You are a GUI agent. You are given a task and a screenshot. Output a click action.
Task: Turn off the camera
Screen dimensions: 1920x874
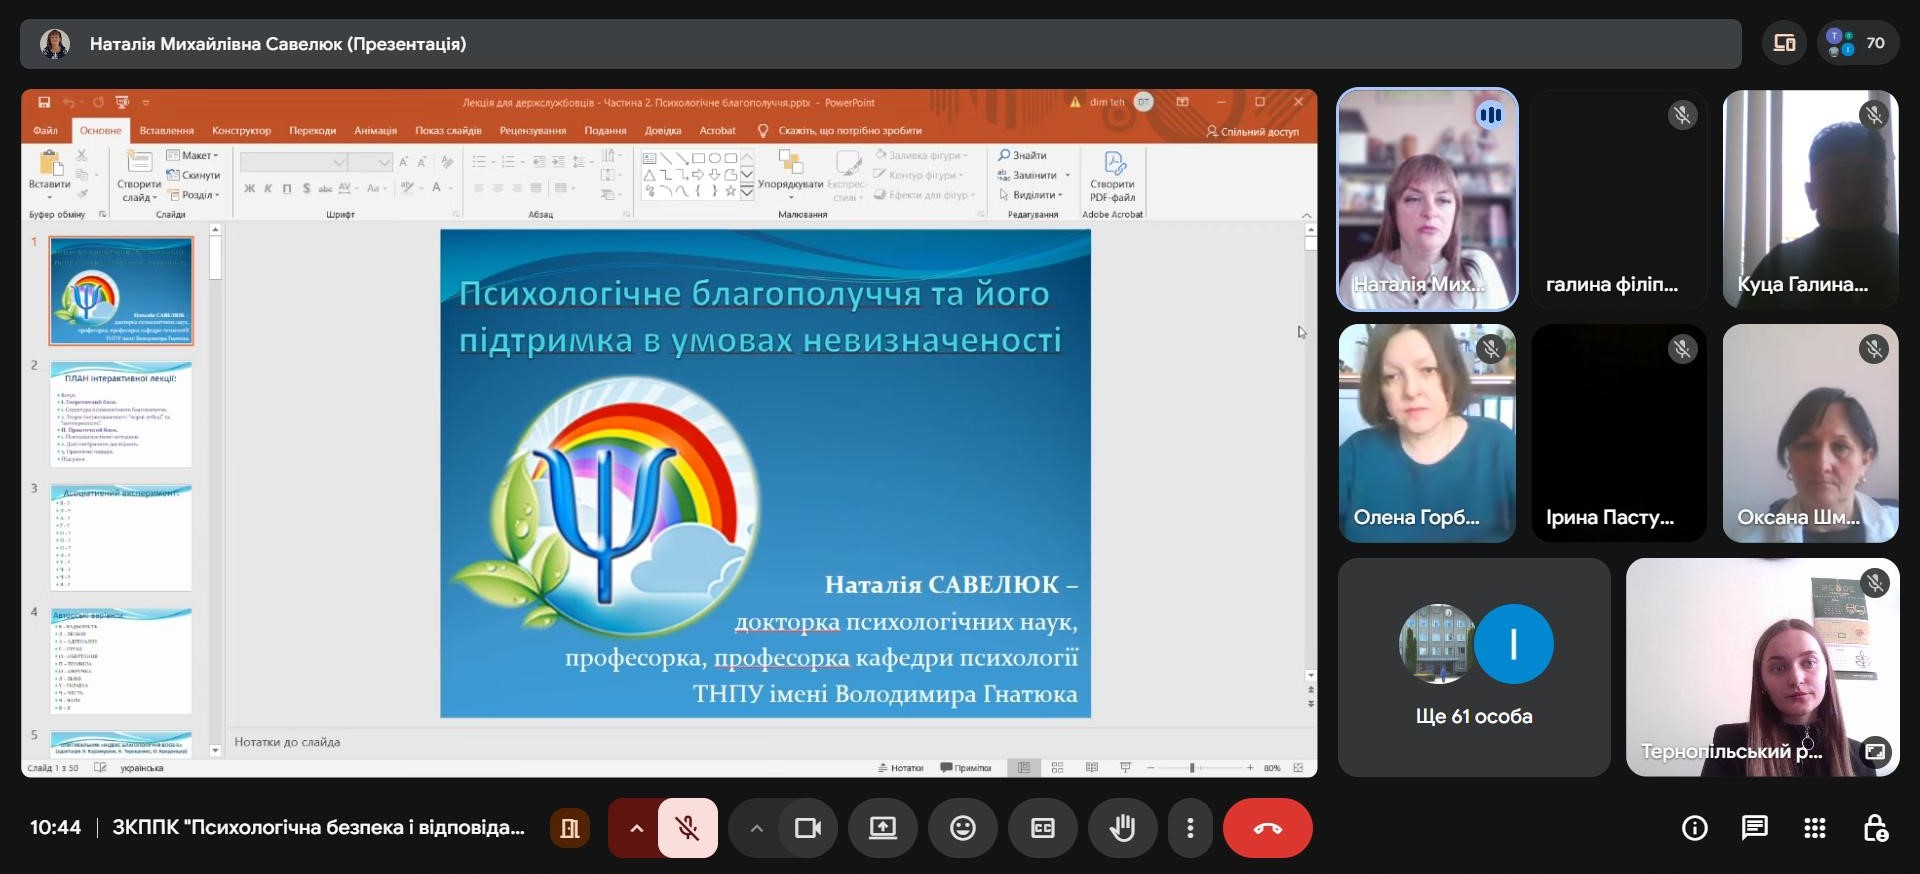(807, 828)
